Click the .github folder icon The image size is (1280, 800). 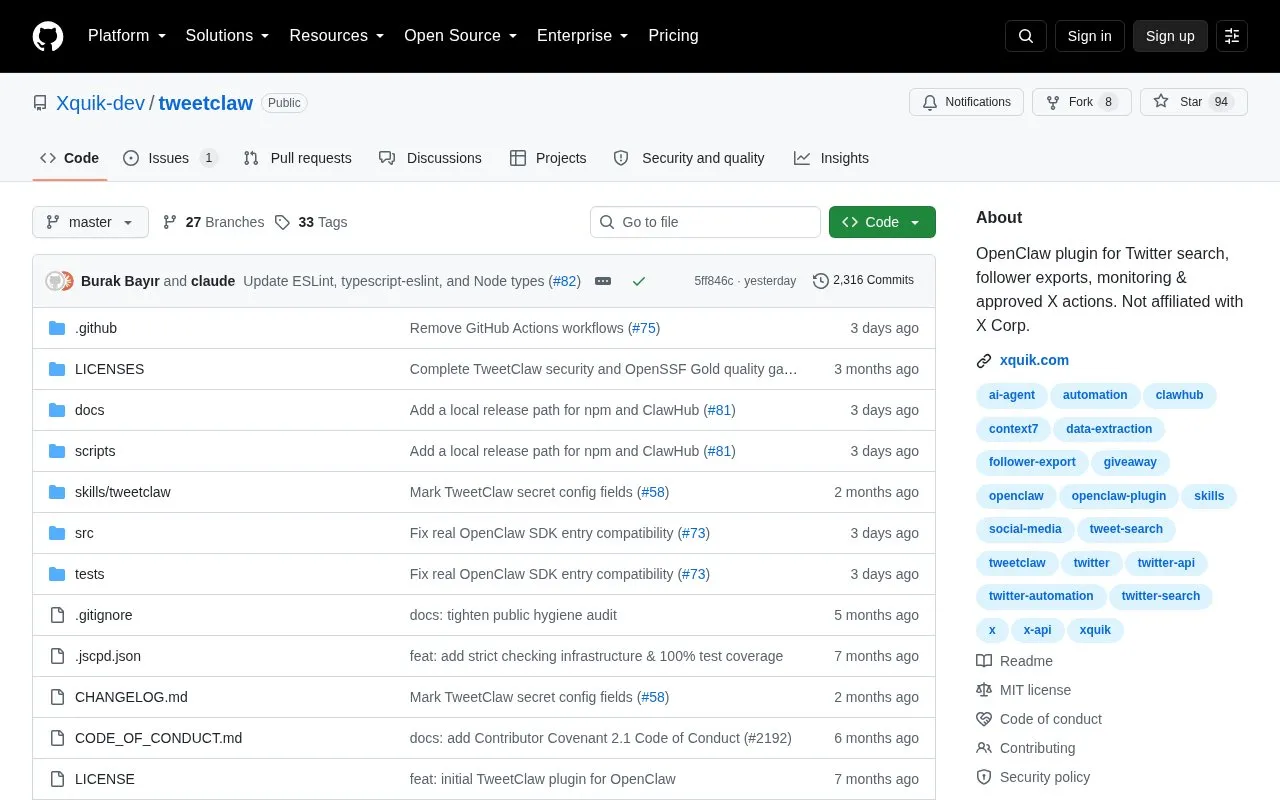click(x=57, y=328)
